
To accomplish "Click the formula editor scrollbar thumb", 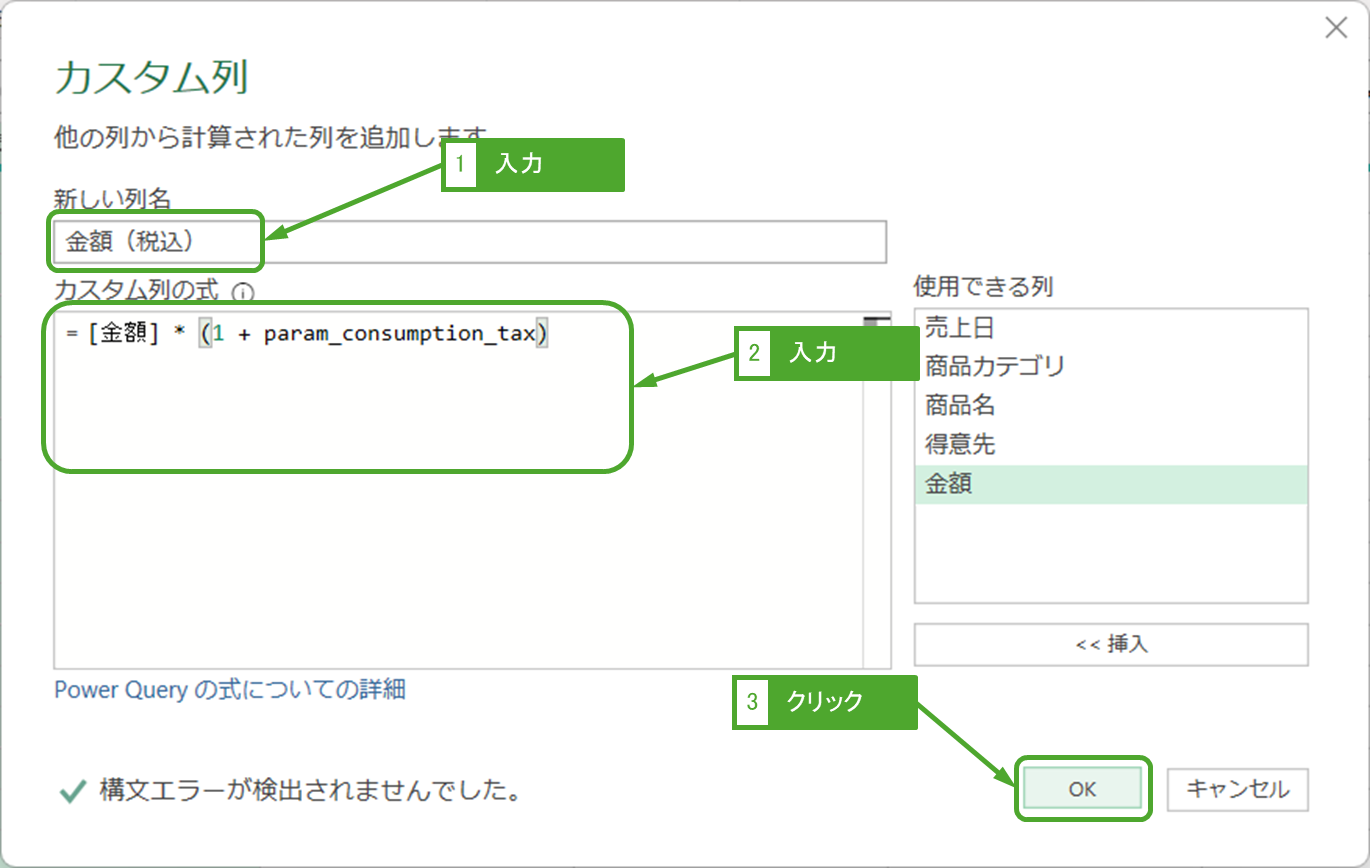I will (x=876, y=322).
